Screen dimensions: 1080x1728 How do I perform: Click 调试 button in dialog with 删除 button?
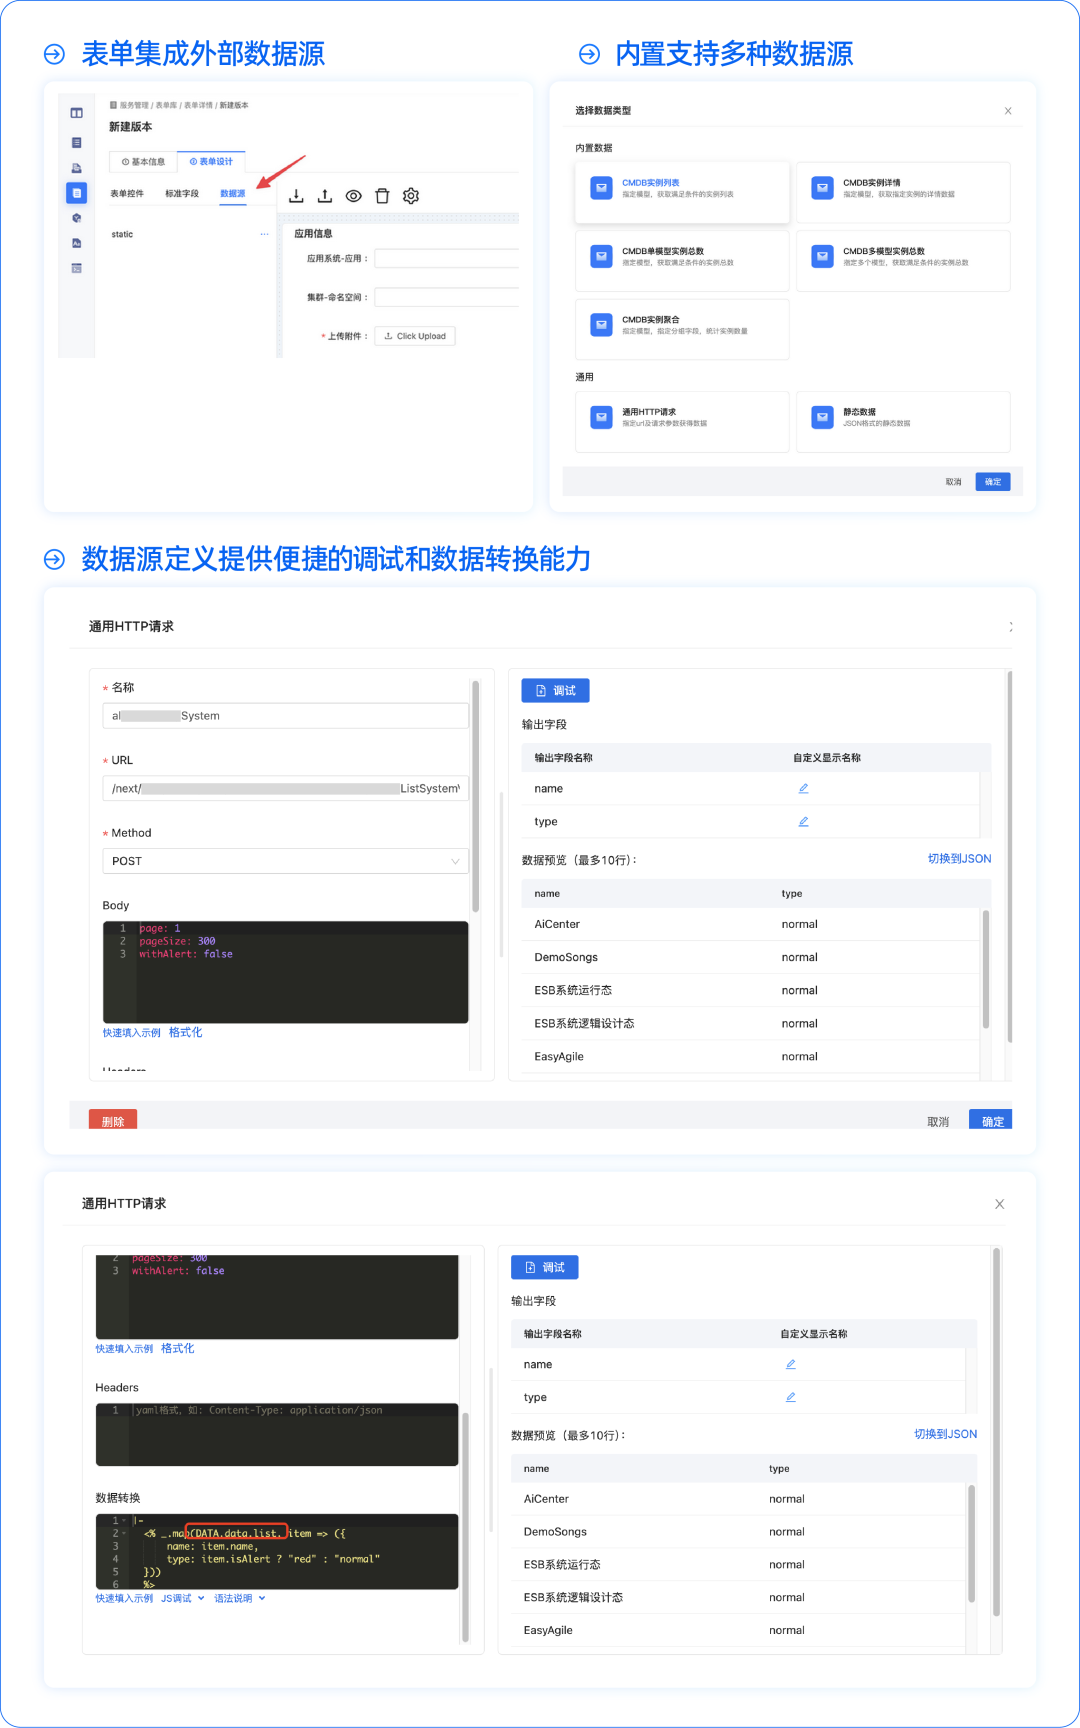555,690
